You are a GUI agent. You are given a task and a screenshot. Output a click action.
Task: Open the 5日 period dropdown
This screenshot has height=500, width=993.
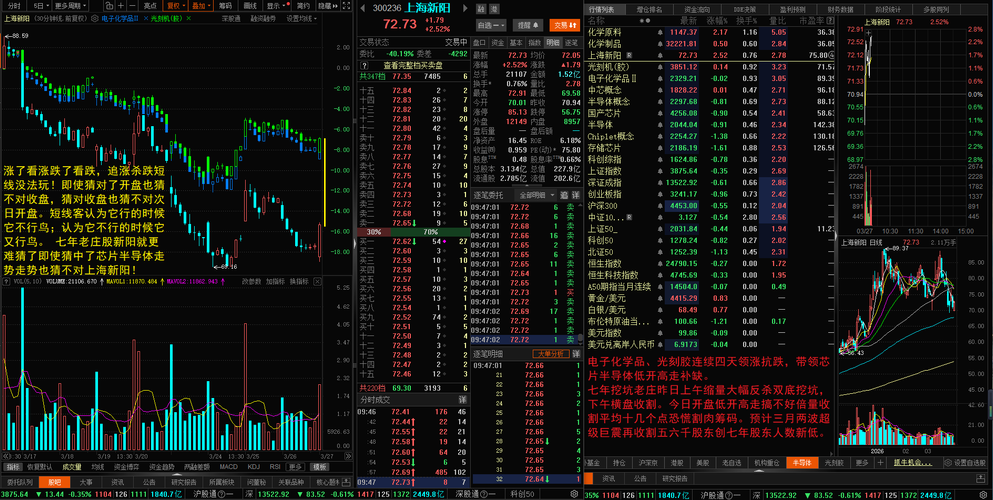39,6
